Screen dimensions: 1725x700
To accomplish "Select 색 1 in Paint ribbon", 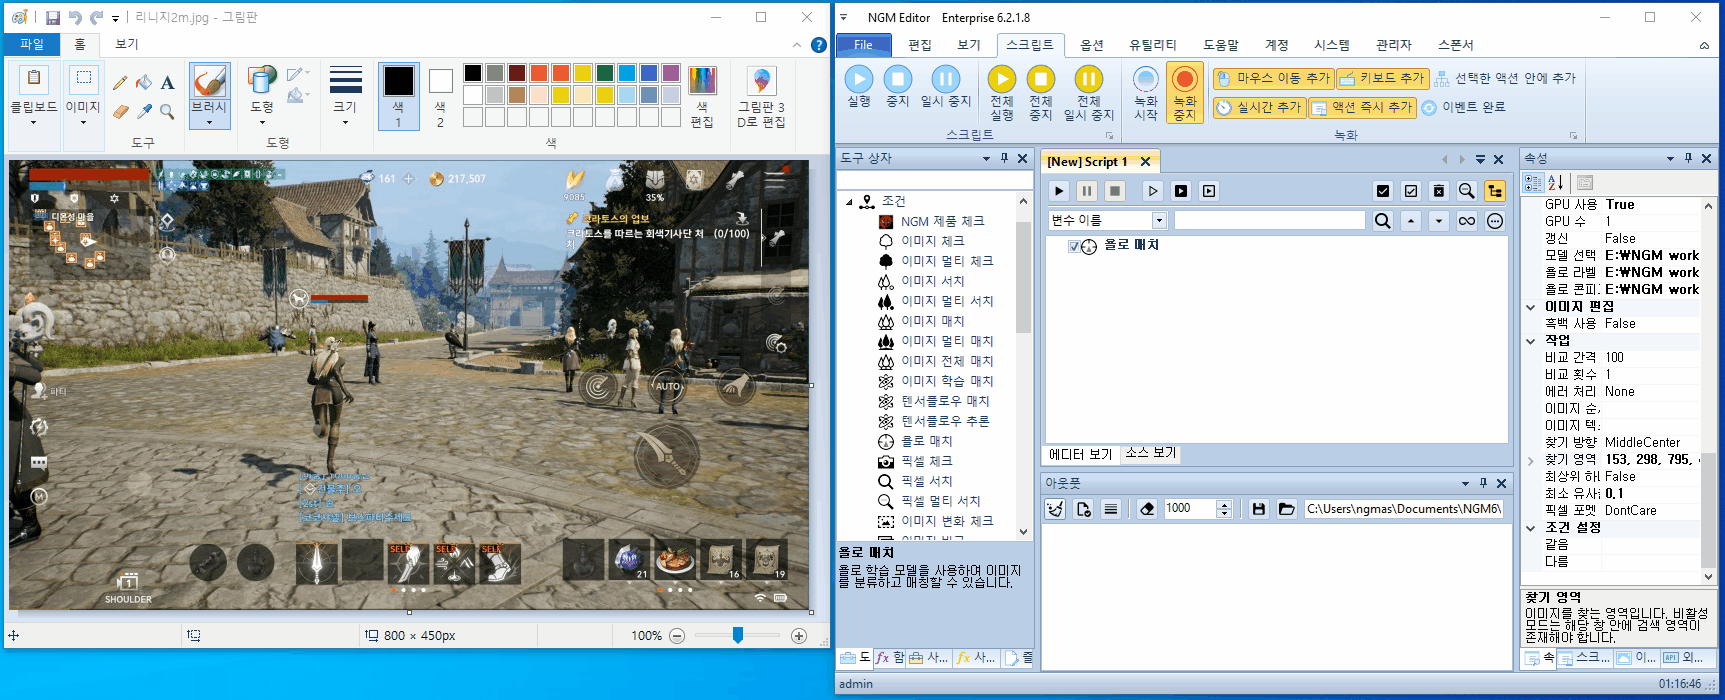I will pyautogui.click(x=398, y=96).
